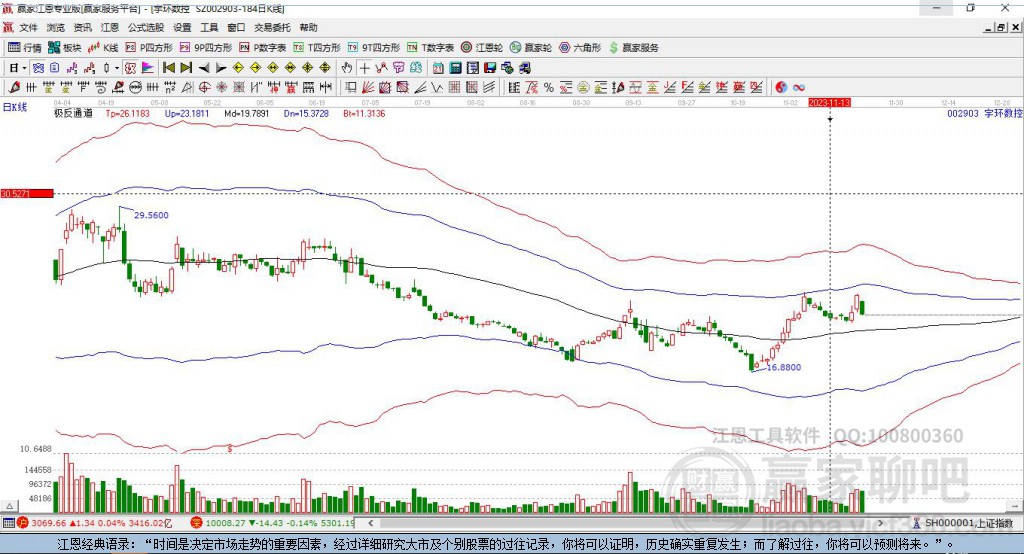Open the 文件 menu

28,27
